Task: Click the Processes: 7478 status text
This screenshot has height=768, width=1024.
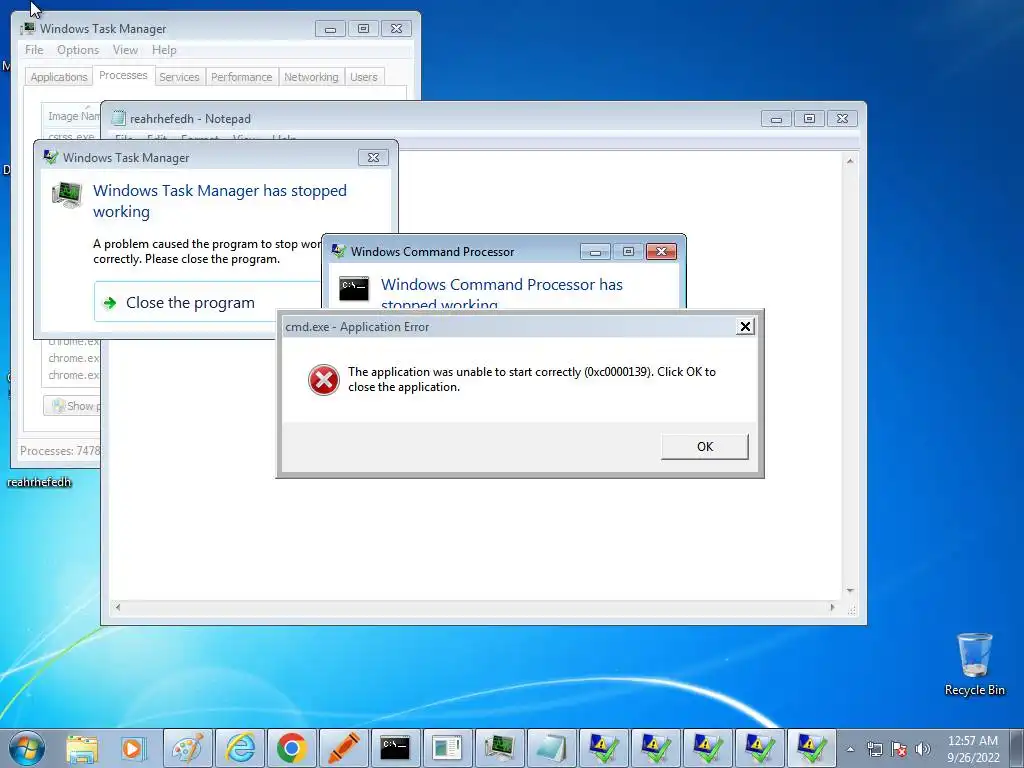Action: tap(60, 451)
